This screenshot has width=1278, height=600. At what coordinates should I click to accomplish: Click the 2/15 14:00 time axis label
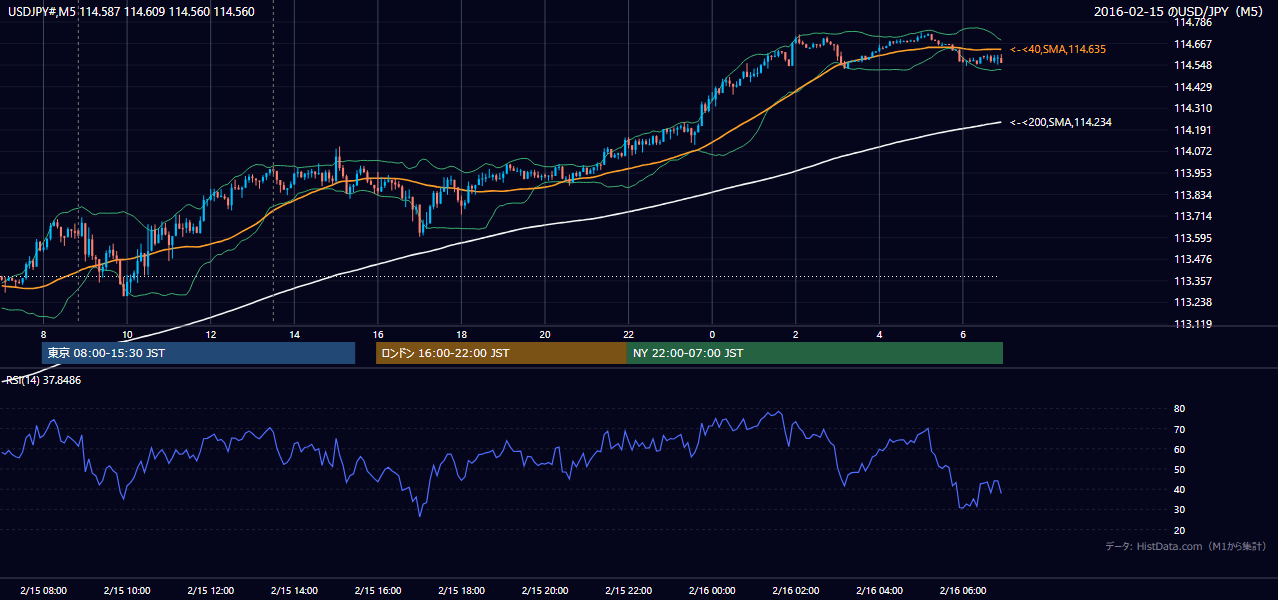294,591
